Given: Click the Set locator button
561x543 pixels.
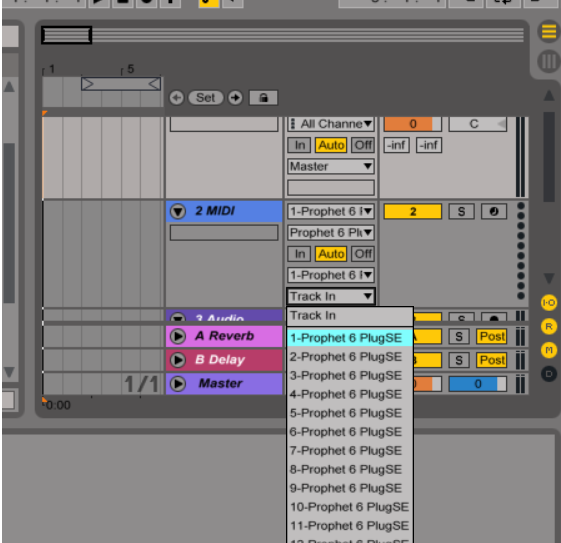Looking at the screenshot, I should click(x=205, y=98).
